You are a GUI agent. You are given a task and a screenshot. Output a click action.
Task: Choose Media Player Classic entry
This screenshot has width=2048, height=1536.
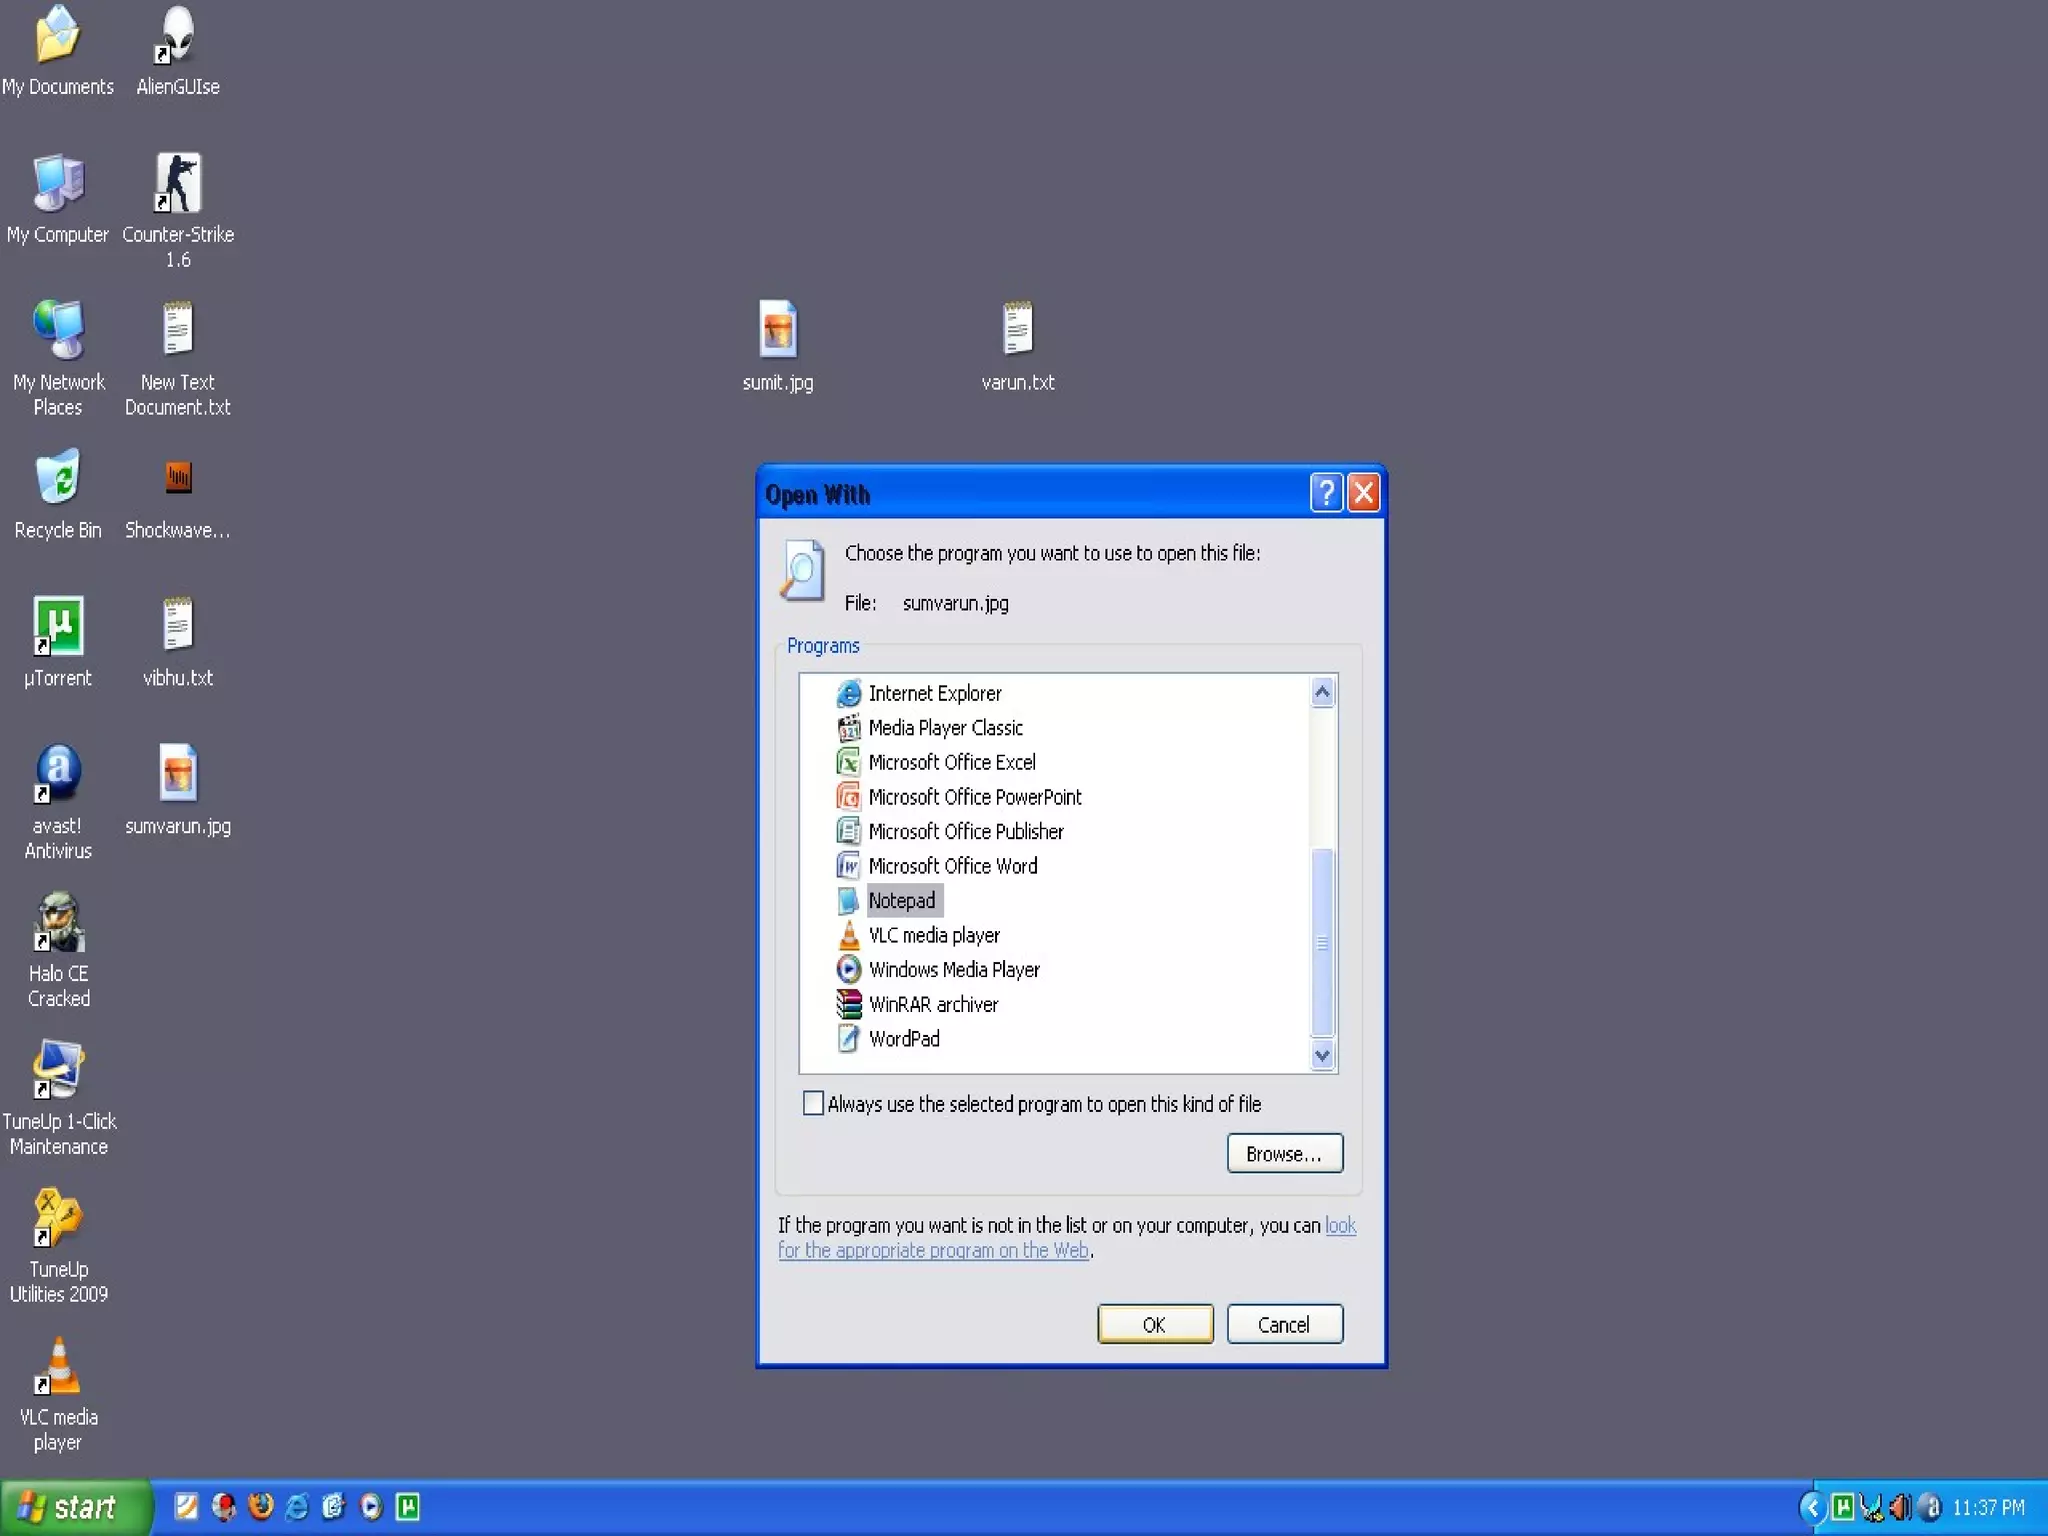point(945,728)
